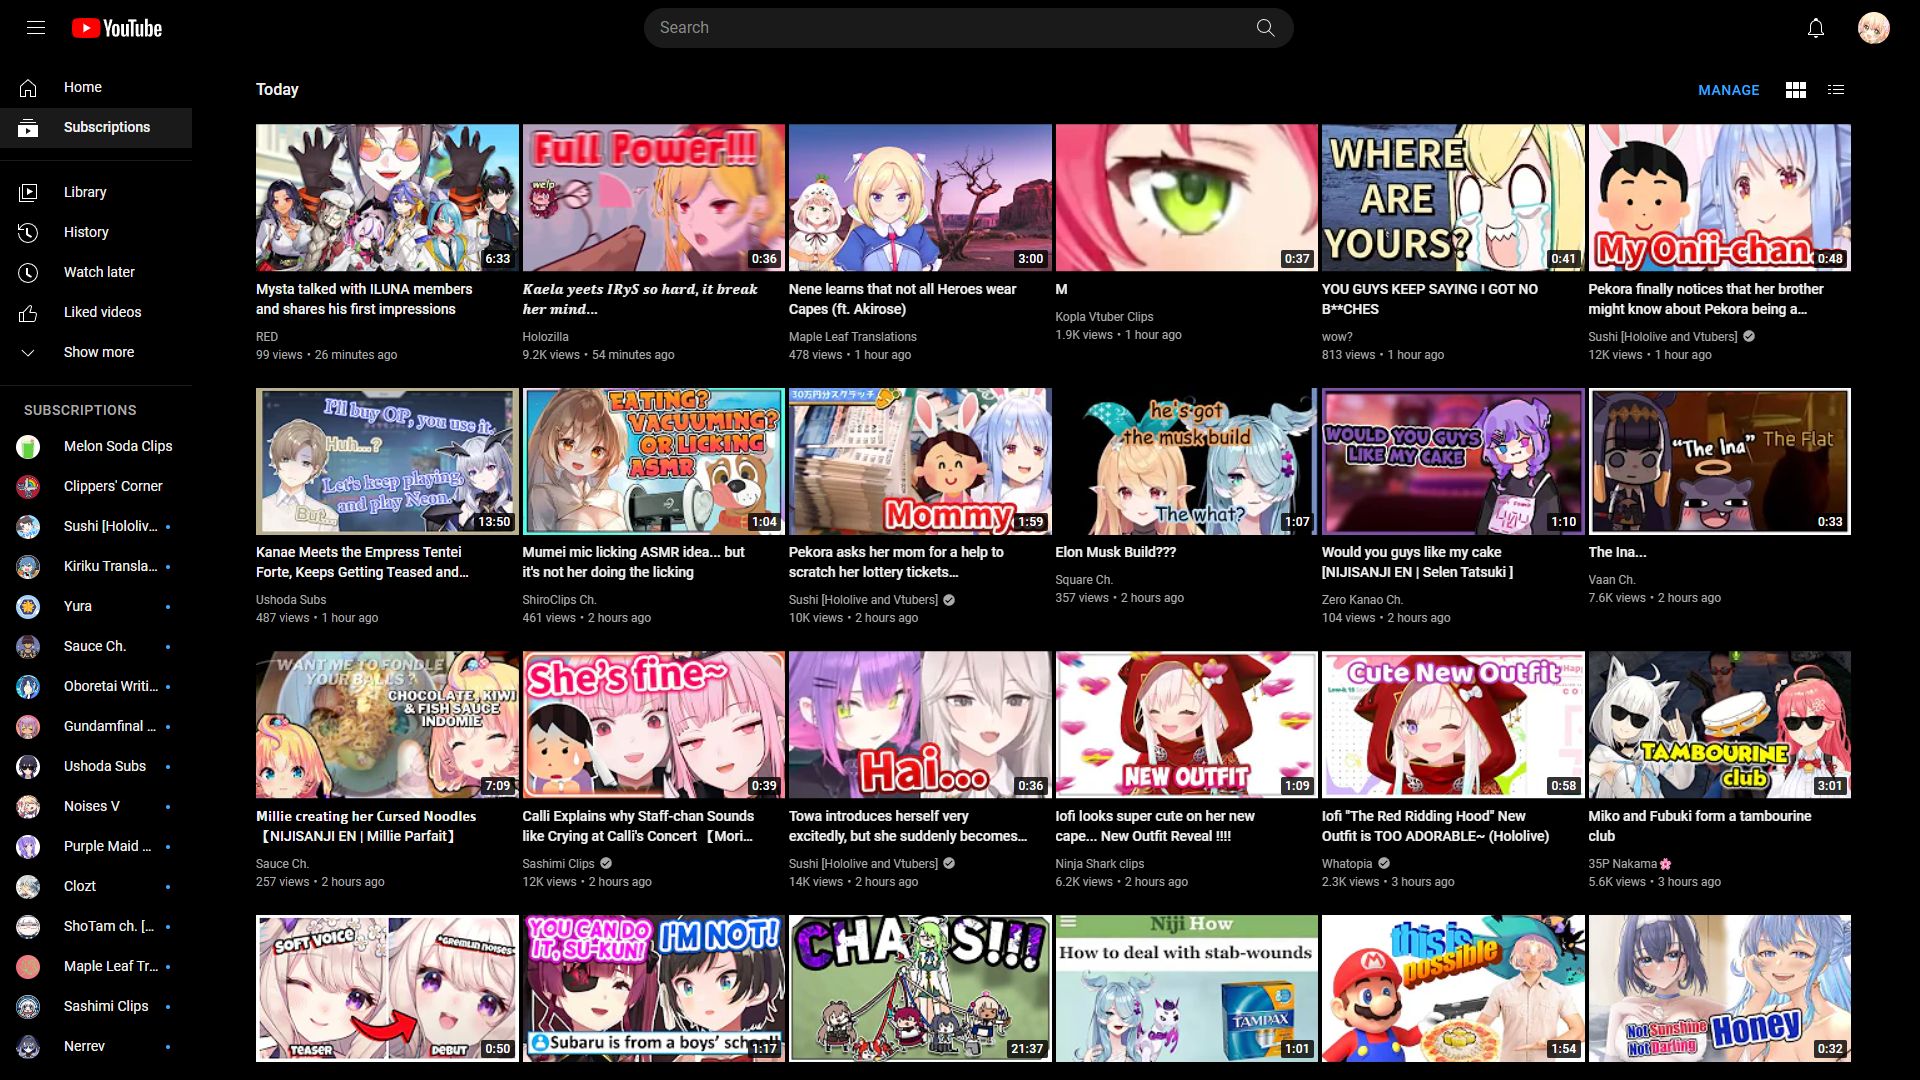1920x1080 pixels.
Task: Open the Ushoda Subs channel link
Action: click(104, 766)
